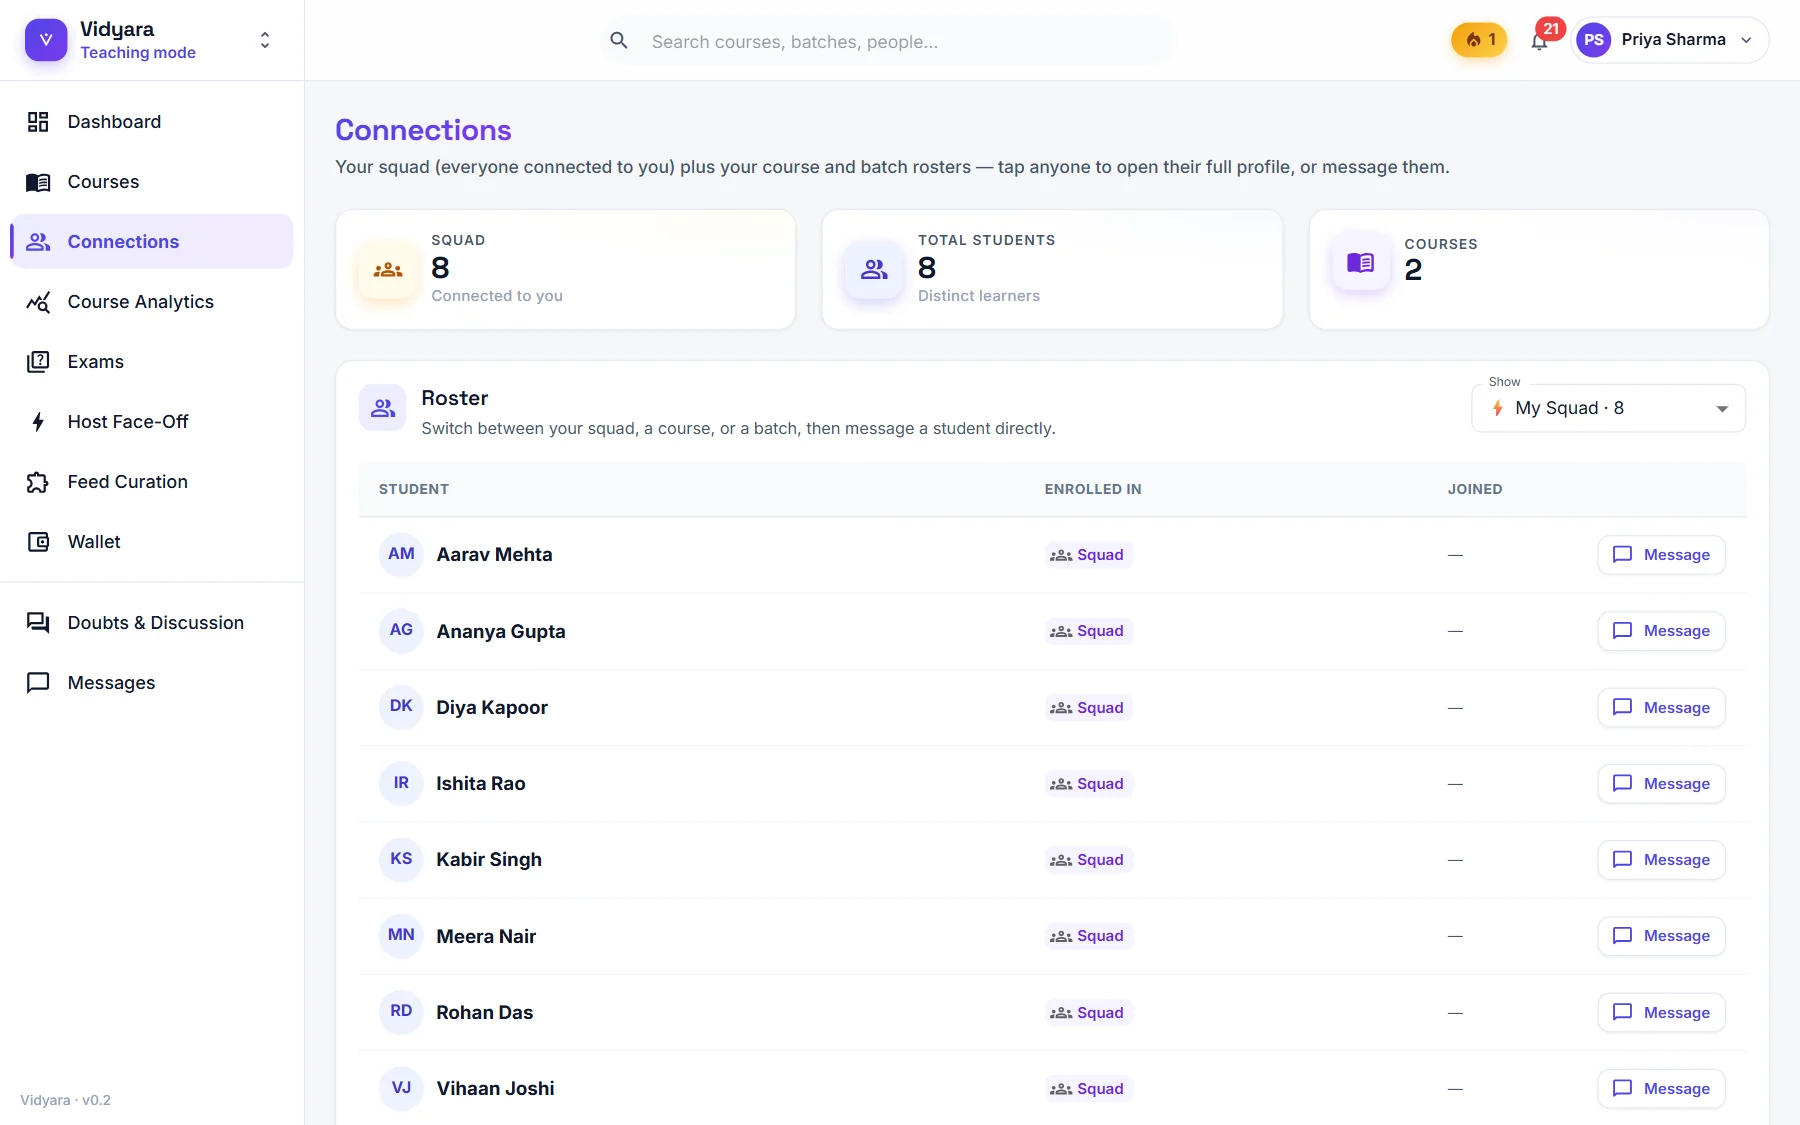Open Course Analytics page
Image resolution: width=1800 pixels, height=1125 pixels.
(x=152, y=302)
